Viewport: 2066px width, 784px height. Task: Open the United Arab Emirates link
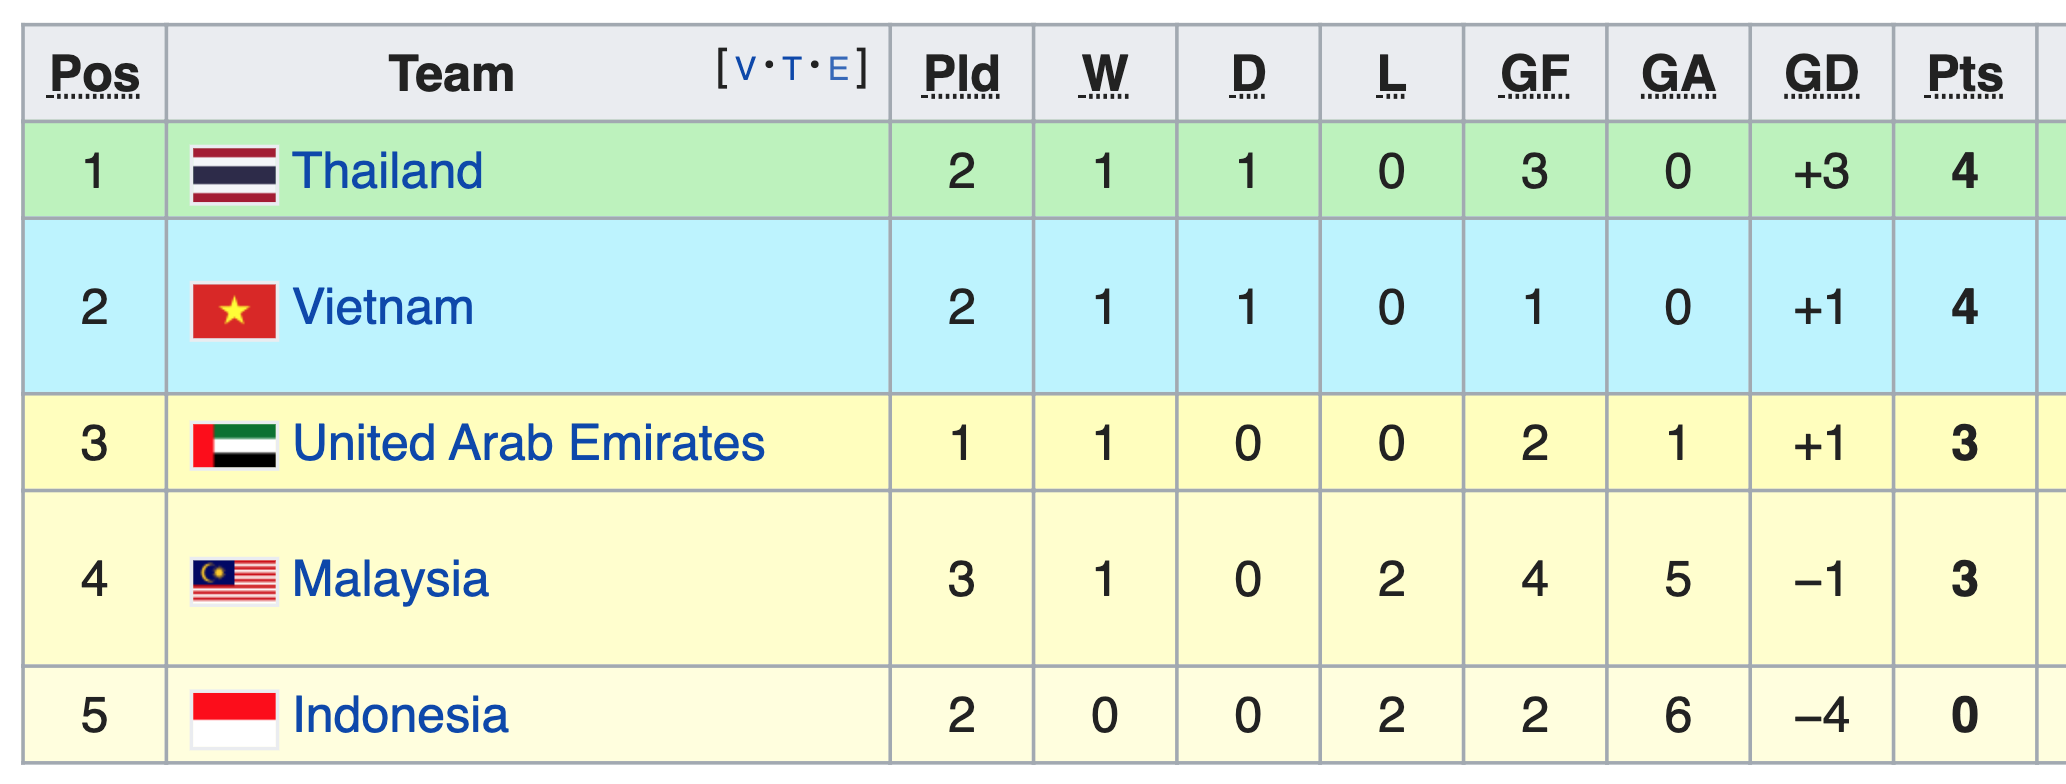coord(529,443)
